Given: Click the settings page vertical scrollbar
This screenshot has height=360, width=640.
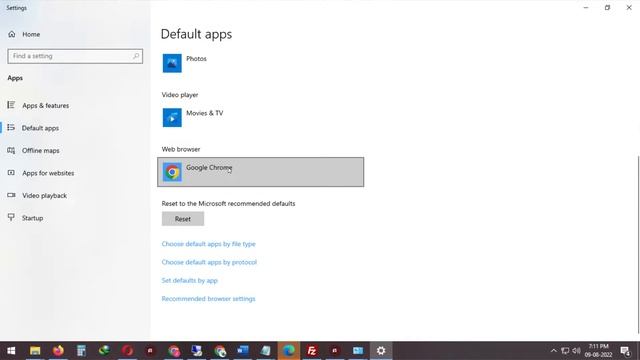Looking at the screenshot, I should point(638,244).
